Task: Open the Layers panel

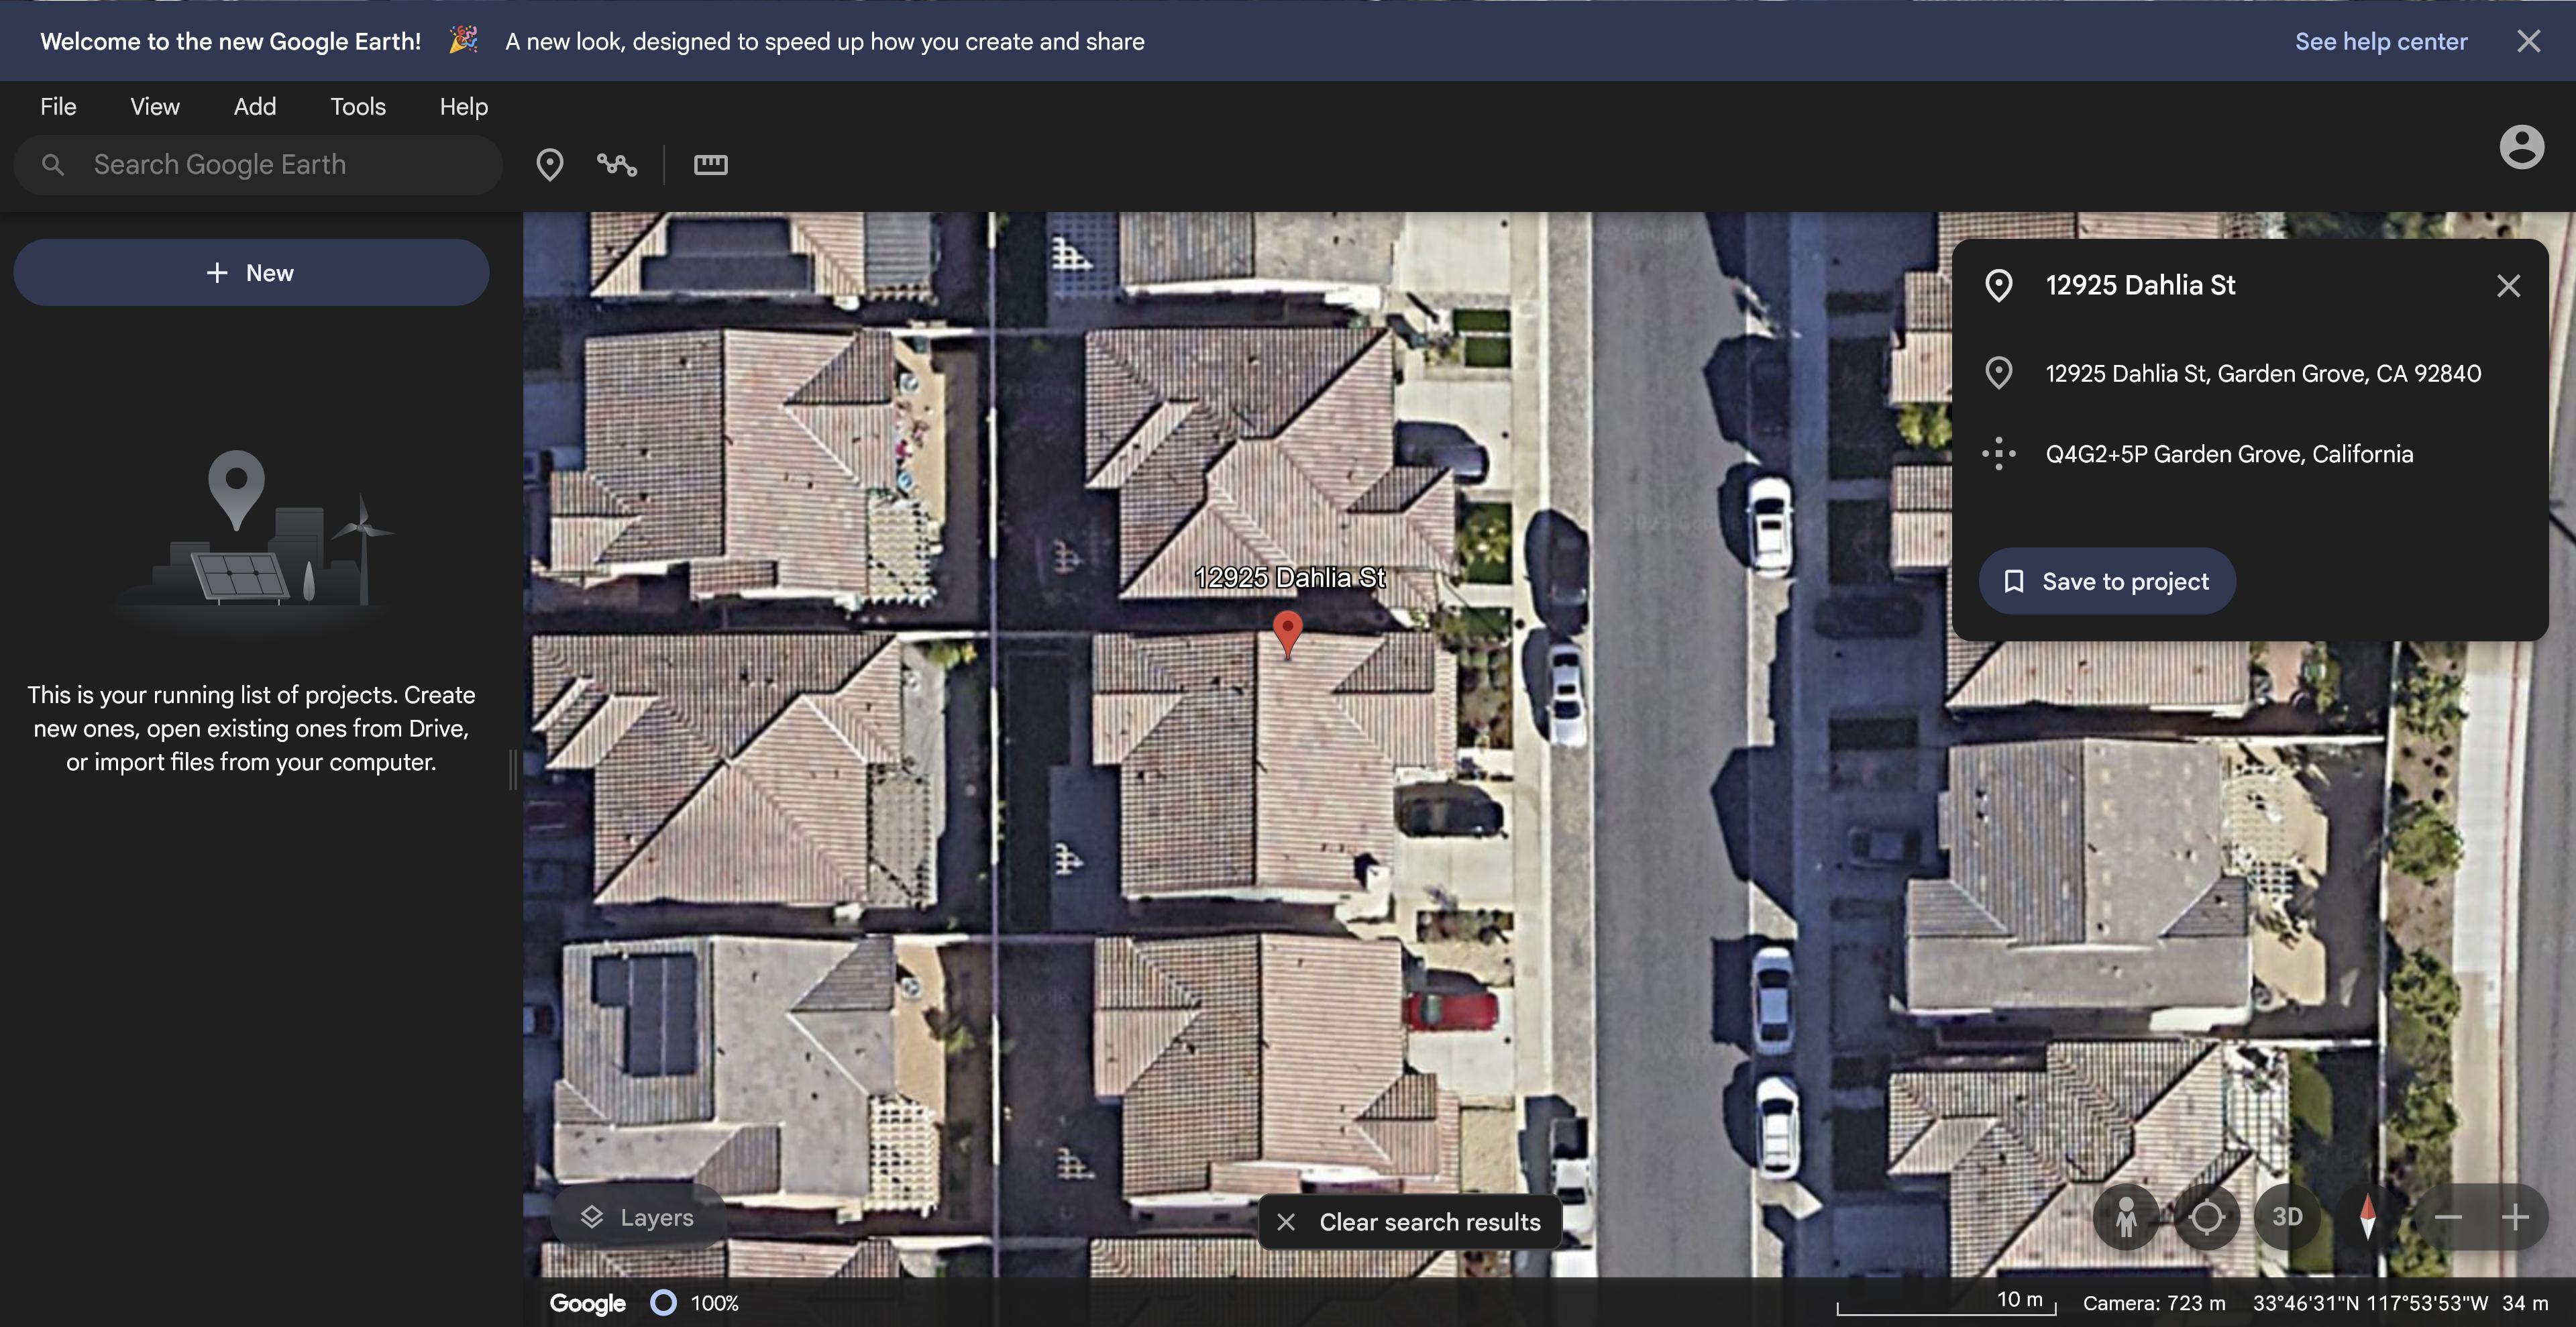Action: (x=638, y=1217)
